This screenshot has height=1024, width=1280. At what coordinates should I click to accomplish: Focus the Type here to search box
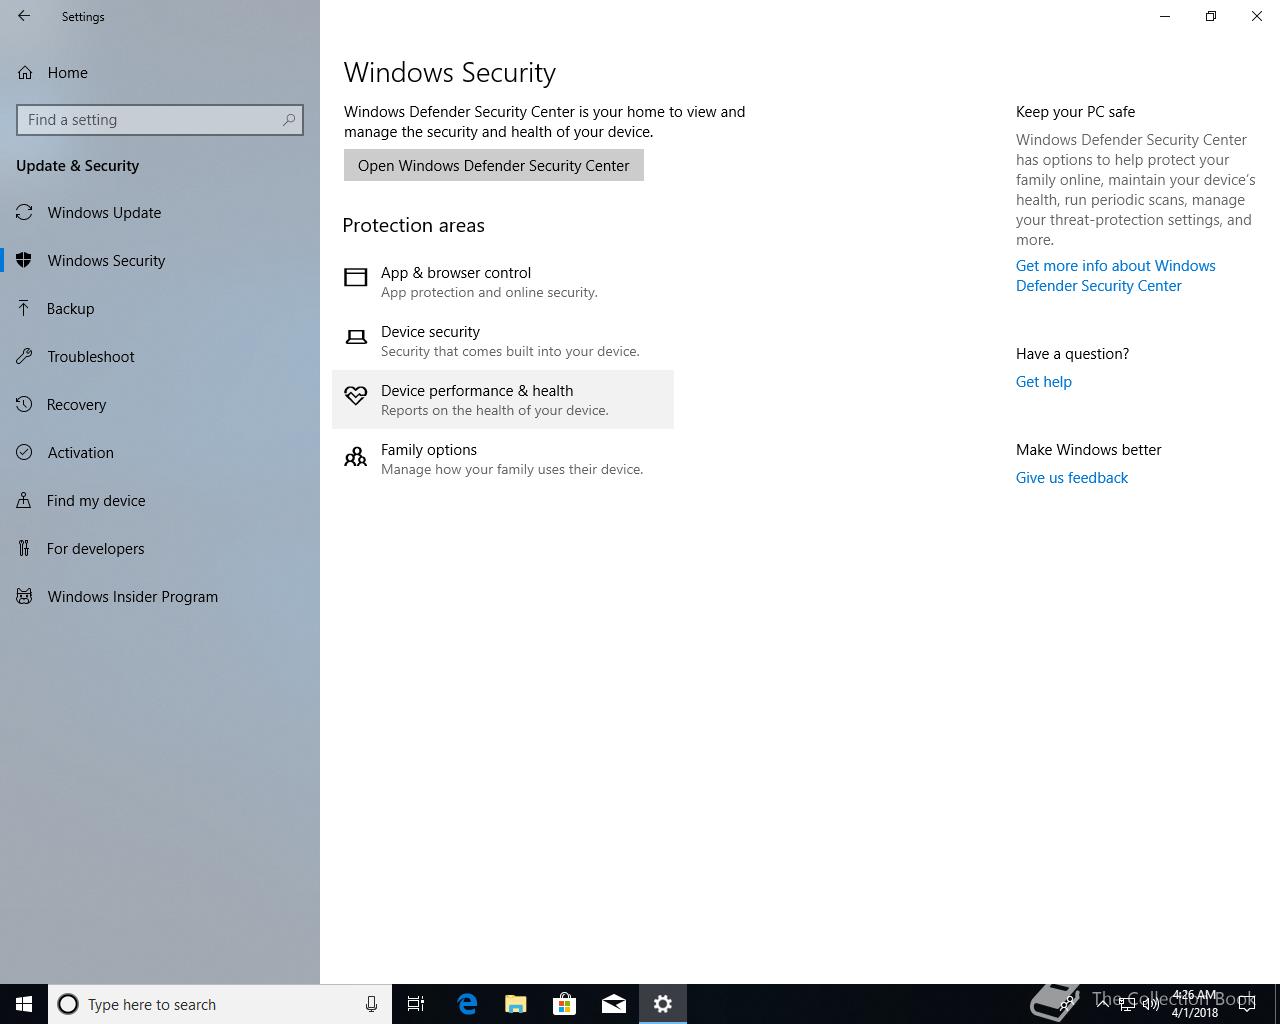pos(220,1004)
